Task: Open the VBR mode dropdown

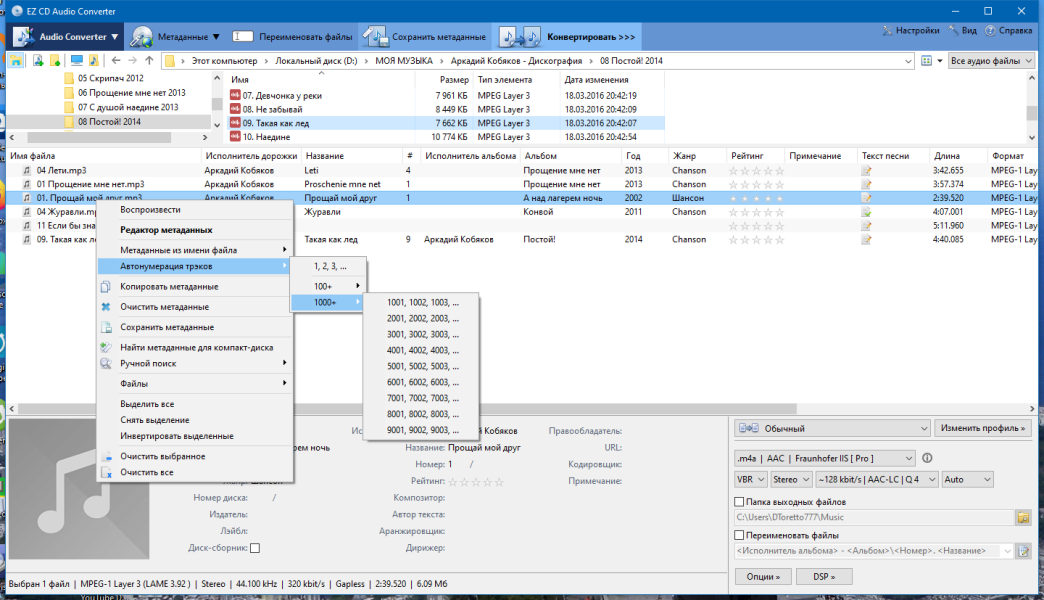Action: 751,479
